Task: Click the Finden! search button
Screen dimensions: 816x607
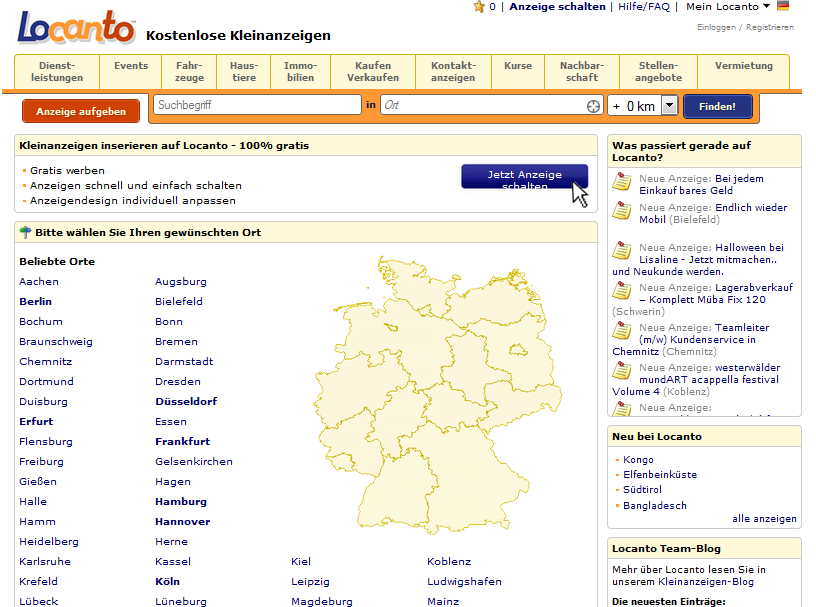Action: (x=718, y=107)
